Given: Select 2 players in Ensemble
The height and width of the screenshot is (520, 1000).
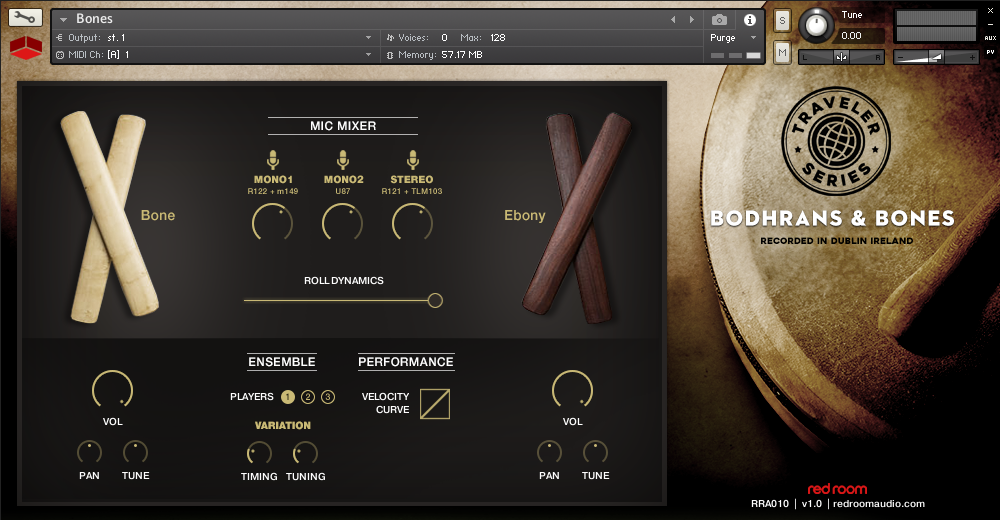Looking at the screenshot, I should tap(308, 397).
